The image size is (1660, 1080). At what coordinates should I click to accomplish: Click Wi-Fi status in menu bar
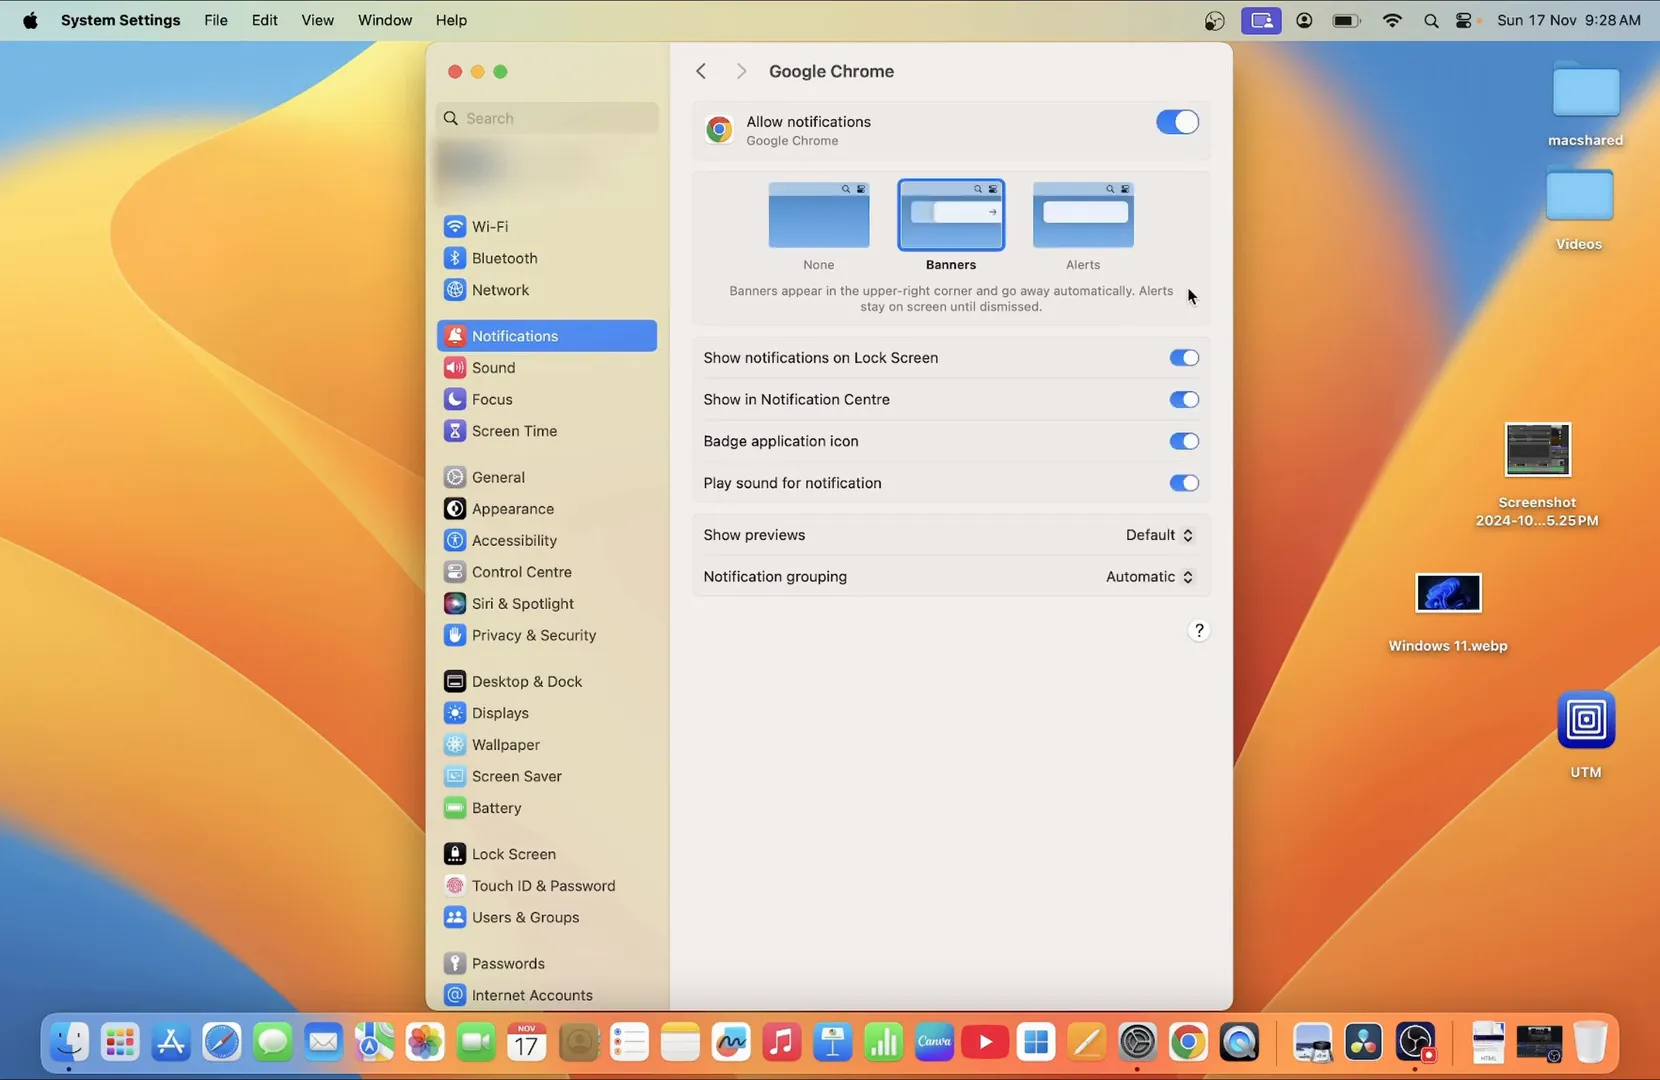[x=1391, y=20]
